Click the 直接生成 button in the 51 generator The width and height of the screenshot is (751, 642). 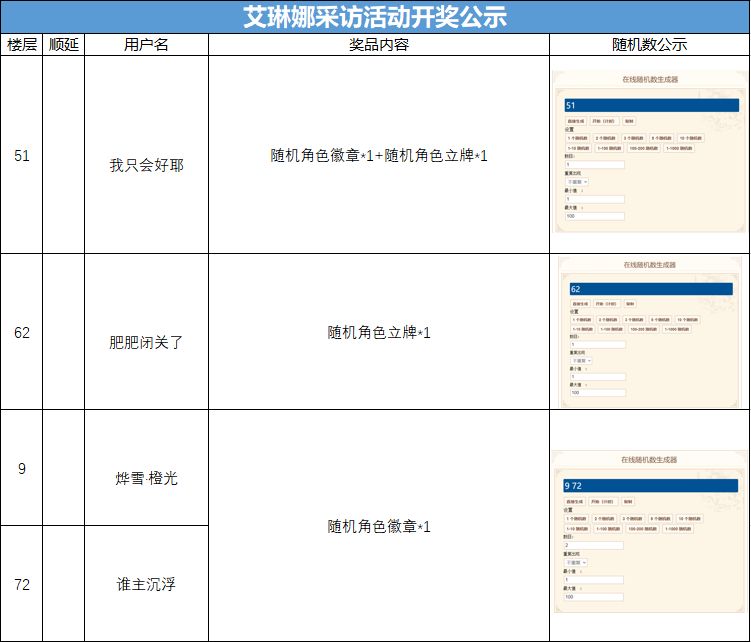pyautogui.click(x=576, y=121)
